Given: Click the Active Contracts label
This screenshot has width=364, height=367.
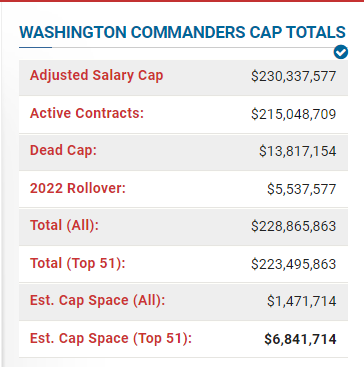Looking at the screenshot, I should pos(87,113).
